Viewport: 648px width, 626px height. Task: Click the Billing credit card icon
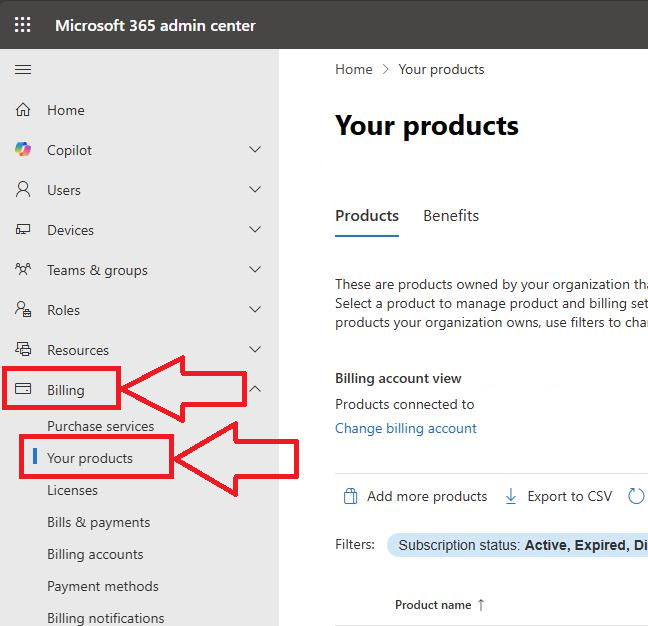(23, 389)
